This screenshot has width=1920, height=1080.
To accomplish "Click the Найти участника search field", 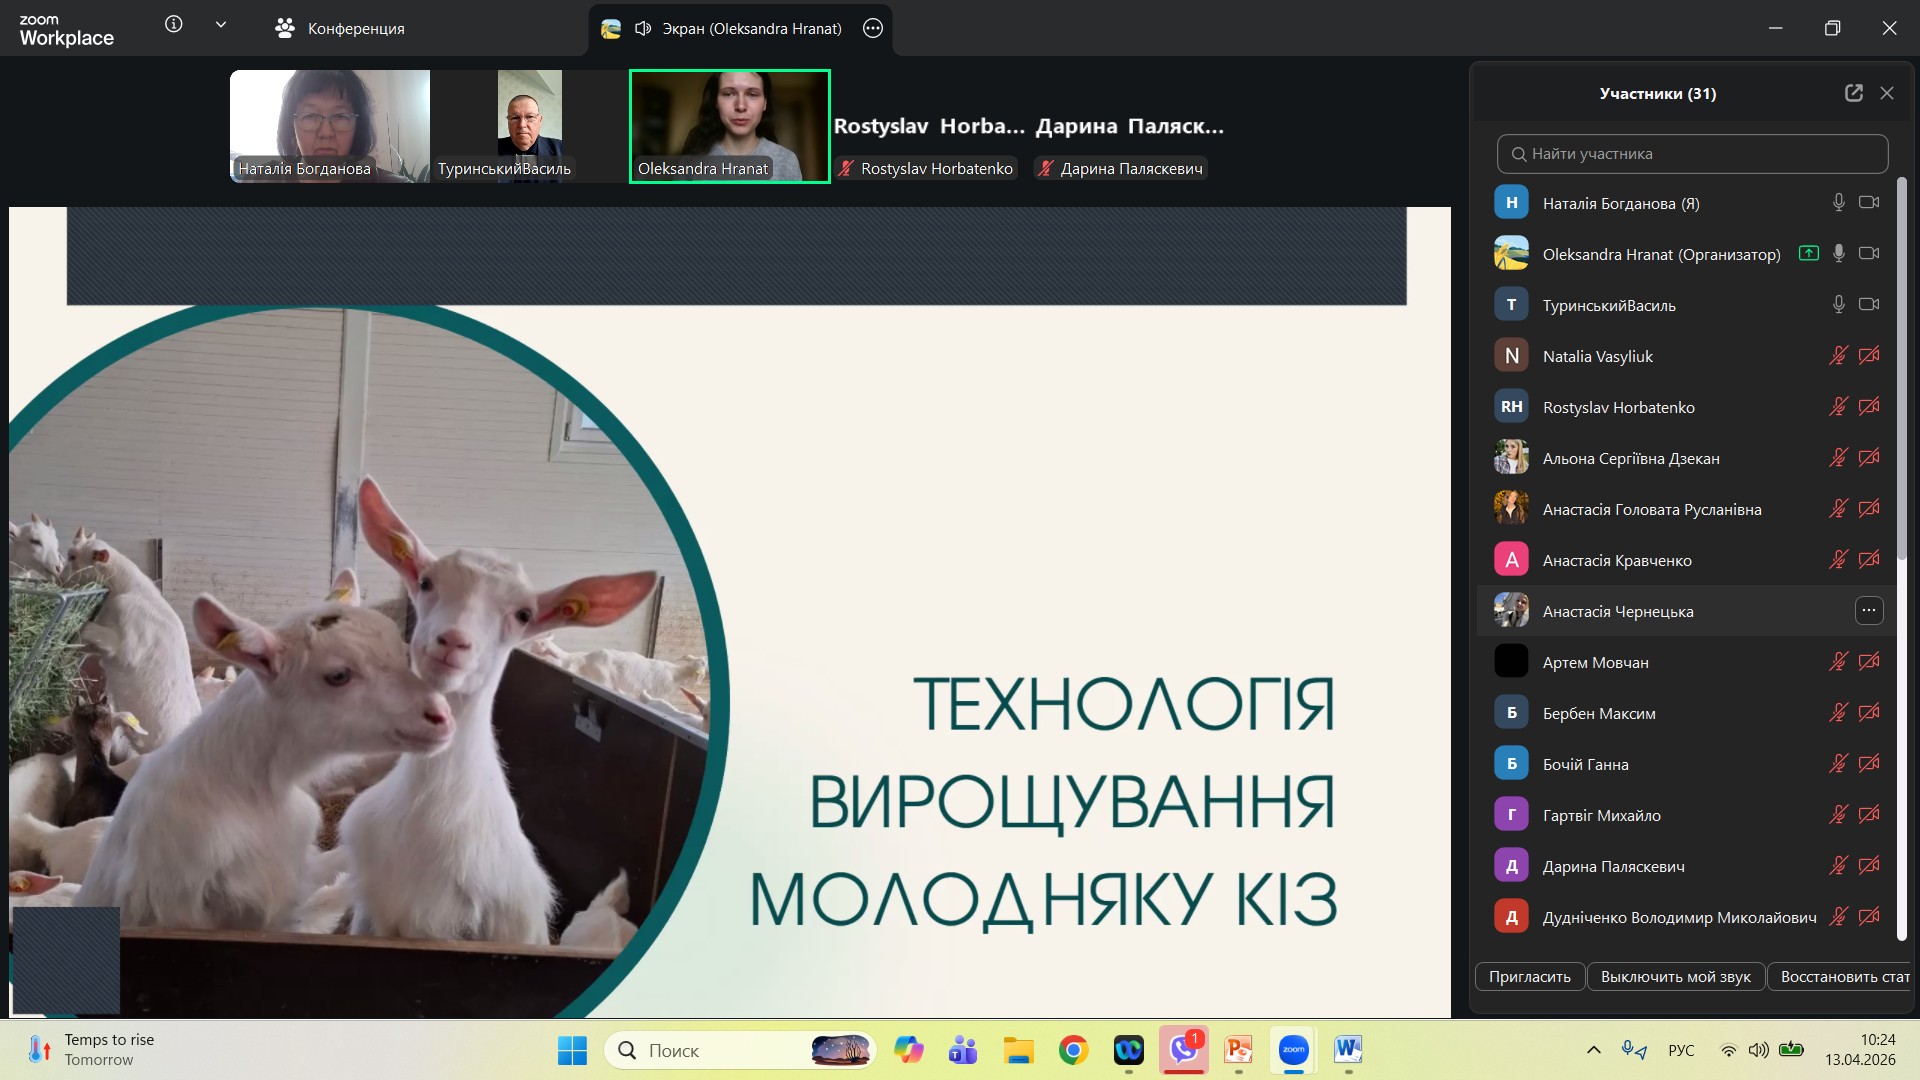I will 1692,154.
